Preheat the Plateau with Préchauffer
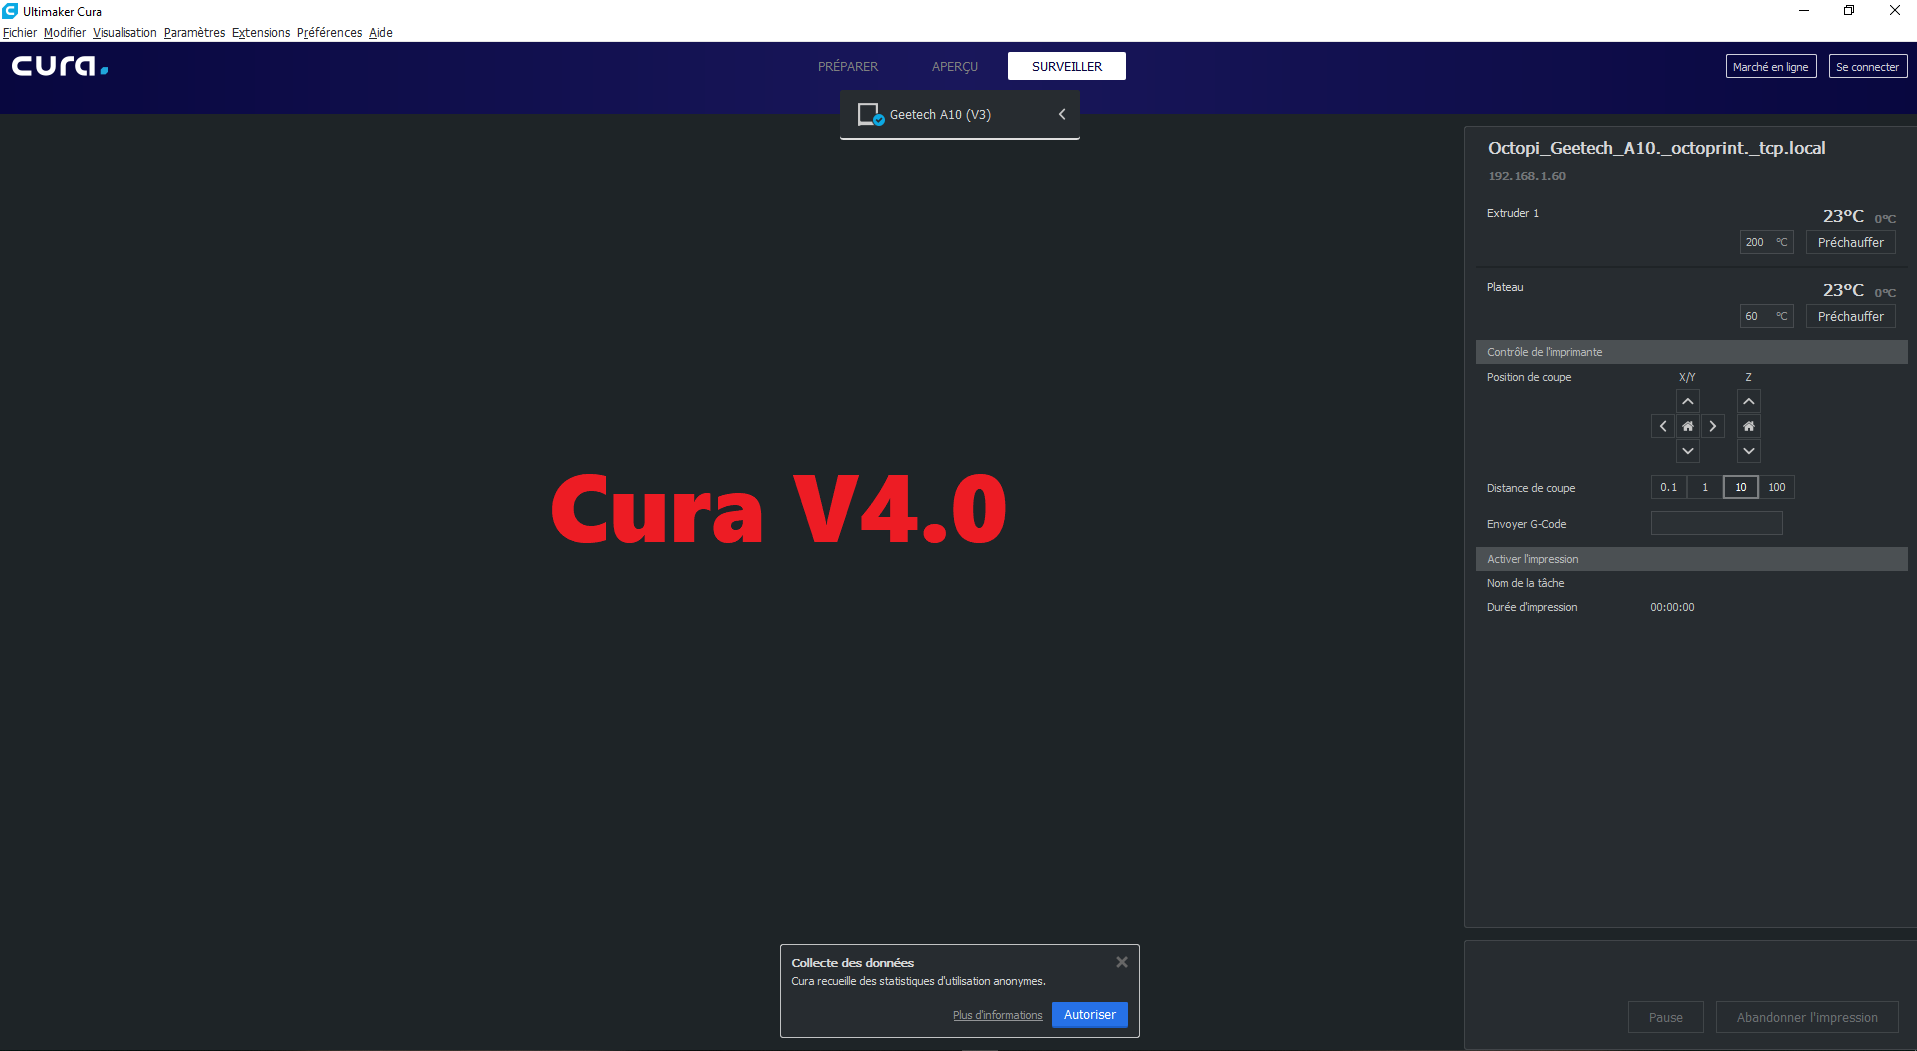The width and height of the screenshot is (1917, 1051). point(1851,316)
